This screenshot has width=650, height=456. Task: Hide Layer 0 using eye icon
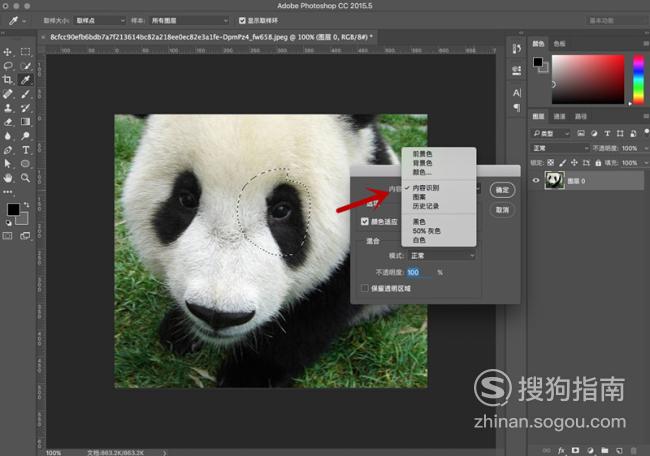(536, 180)
